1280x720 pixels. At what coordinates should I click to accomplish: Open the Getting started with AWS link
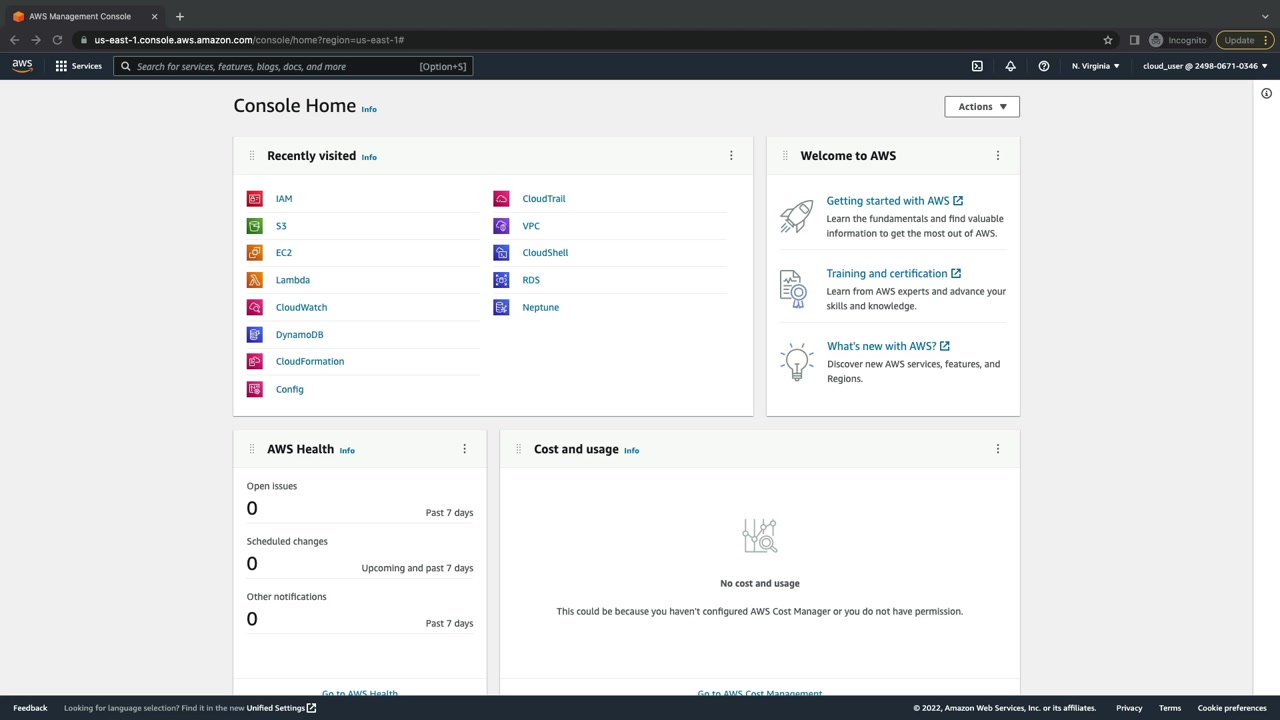(x=887, y=201)
